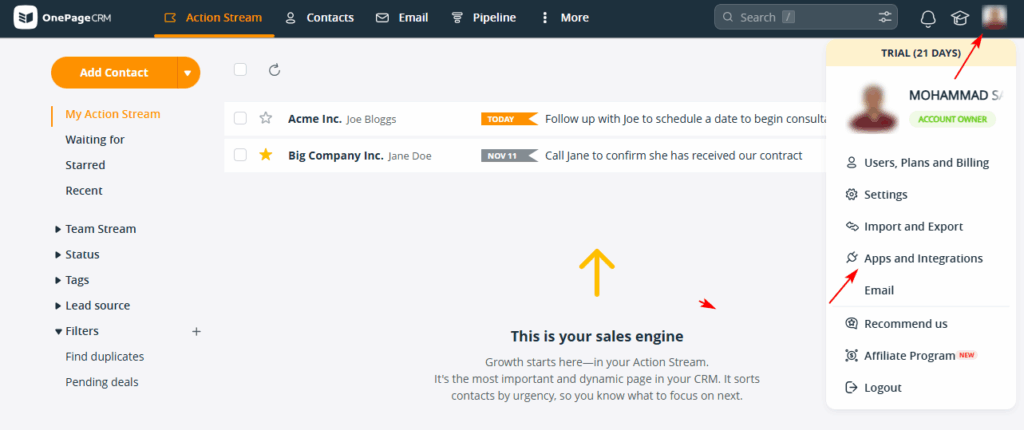Open the Action Stream tab
1024x430 pixels.
(214, 18)
